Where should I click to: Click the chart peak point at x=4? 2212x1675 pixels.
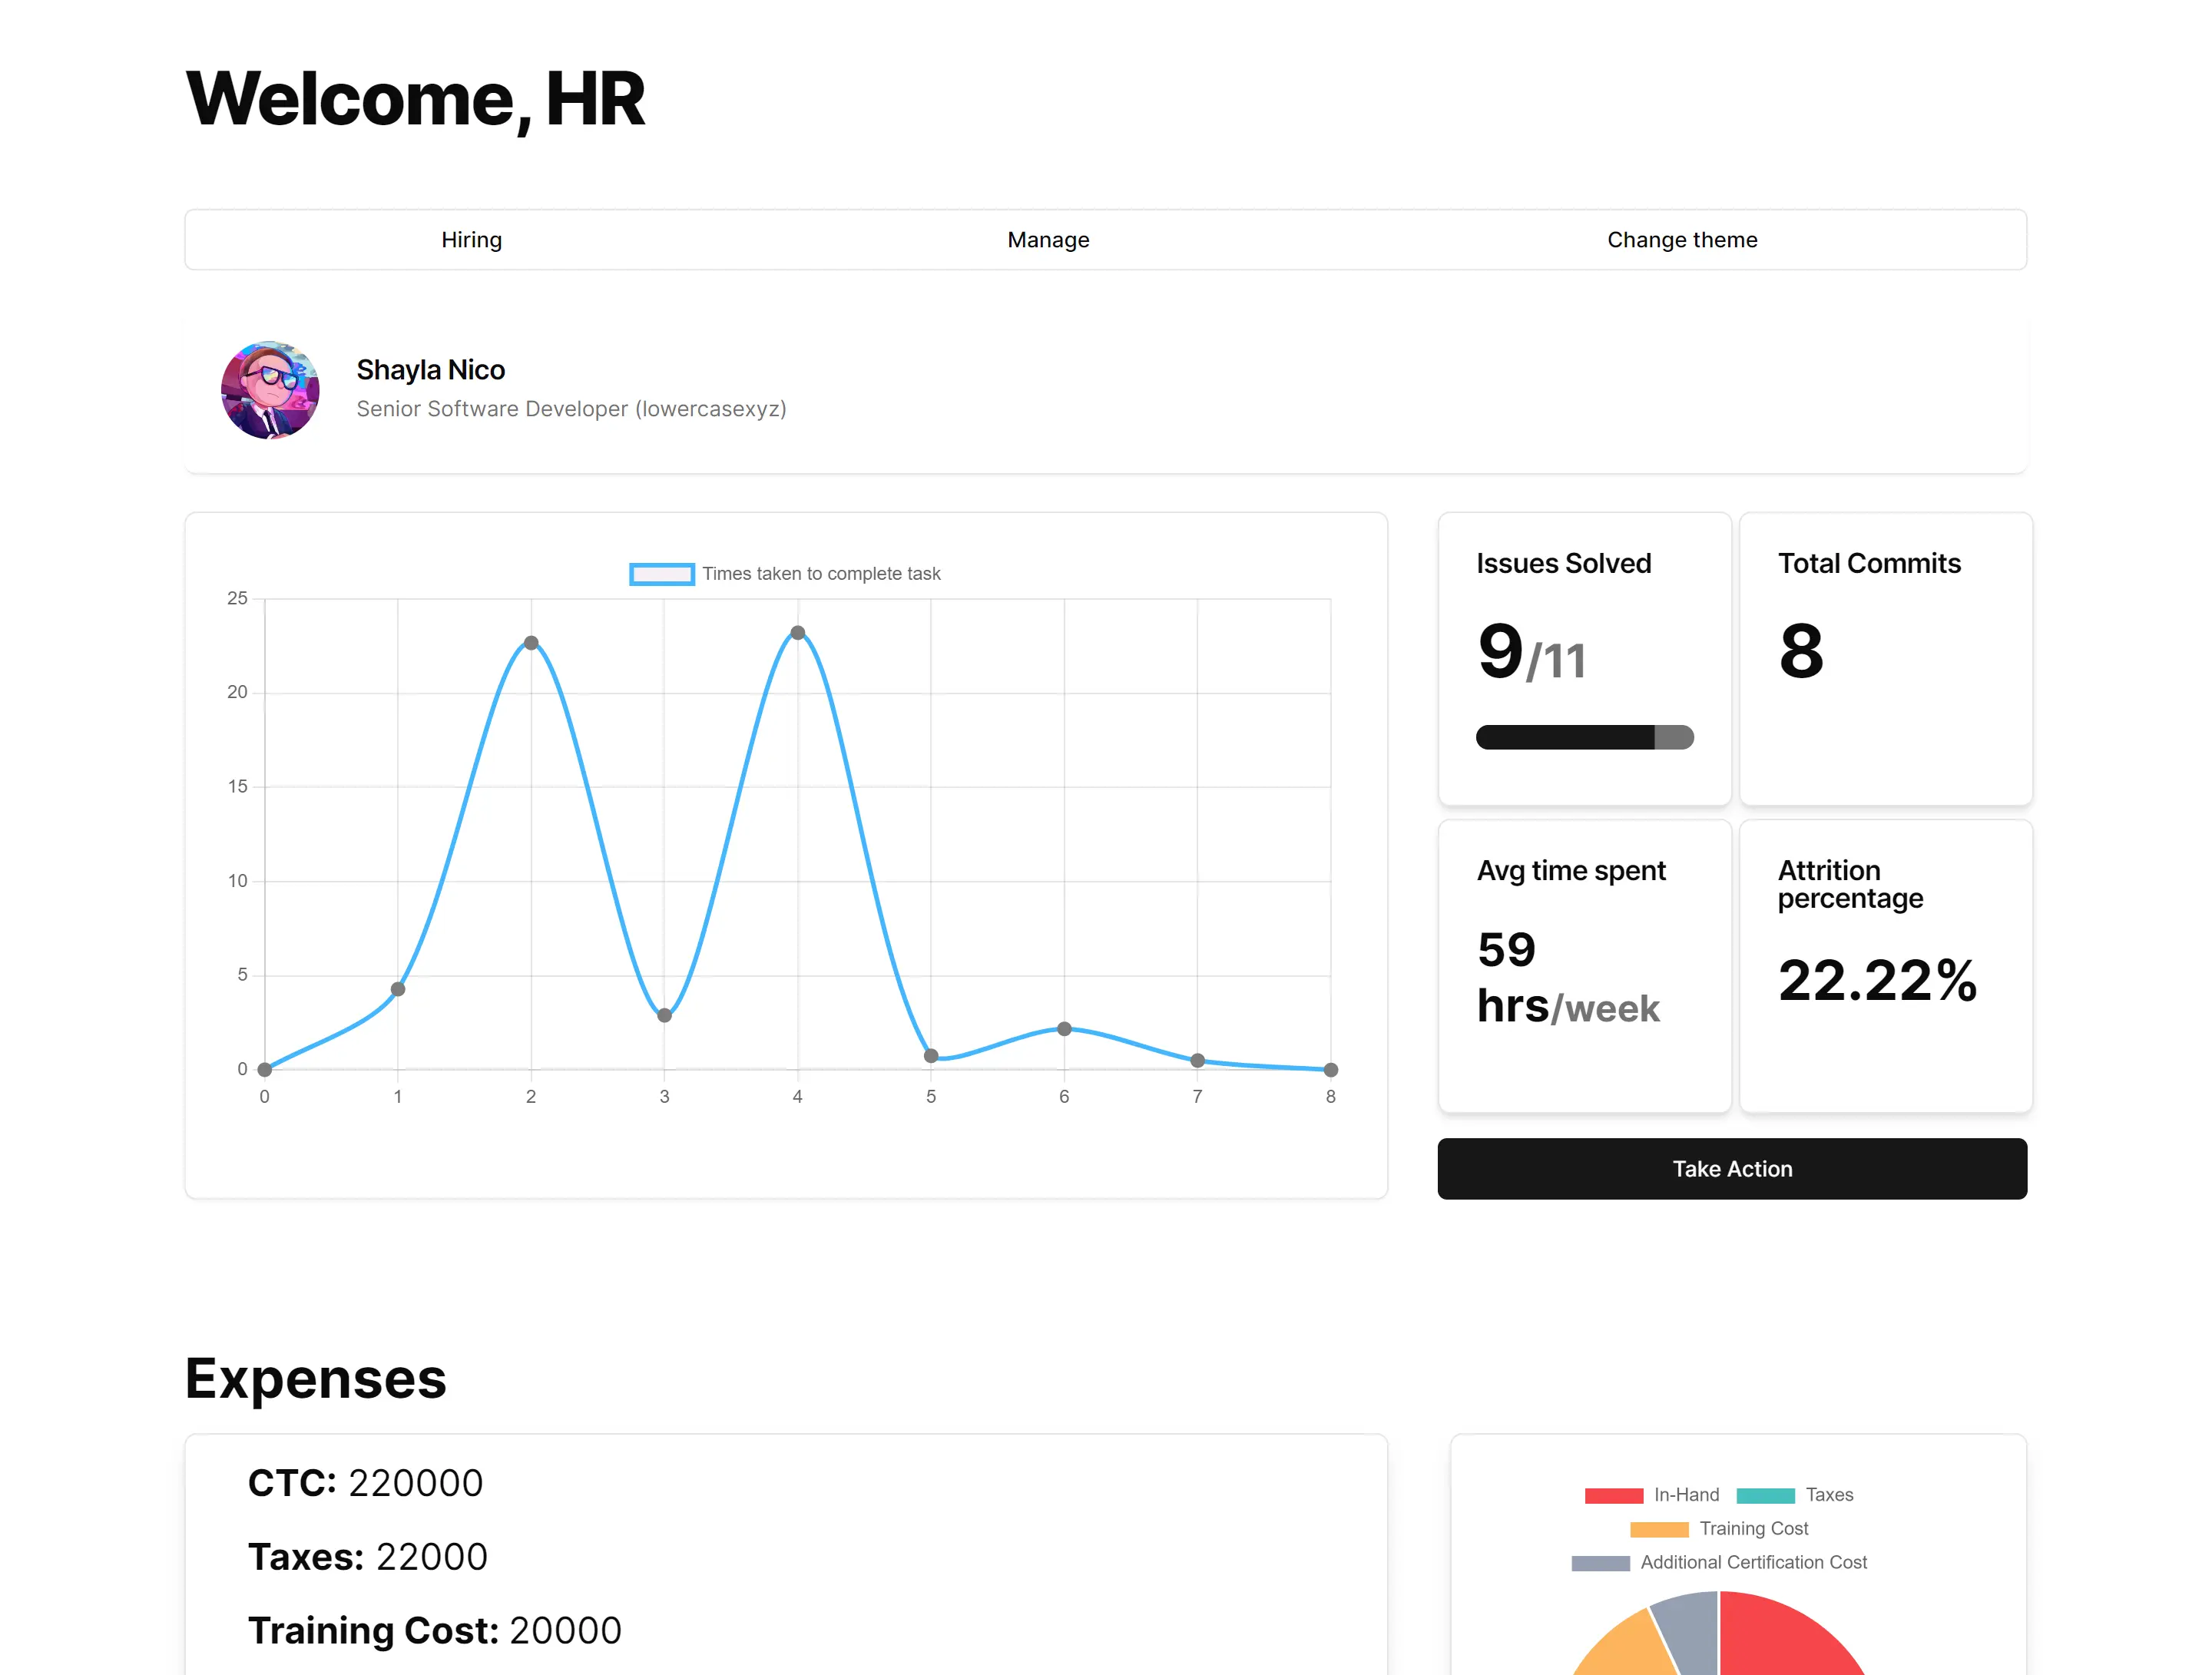pos(797,633)
